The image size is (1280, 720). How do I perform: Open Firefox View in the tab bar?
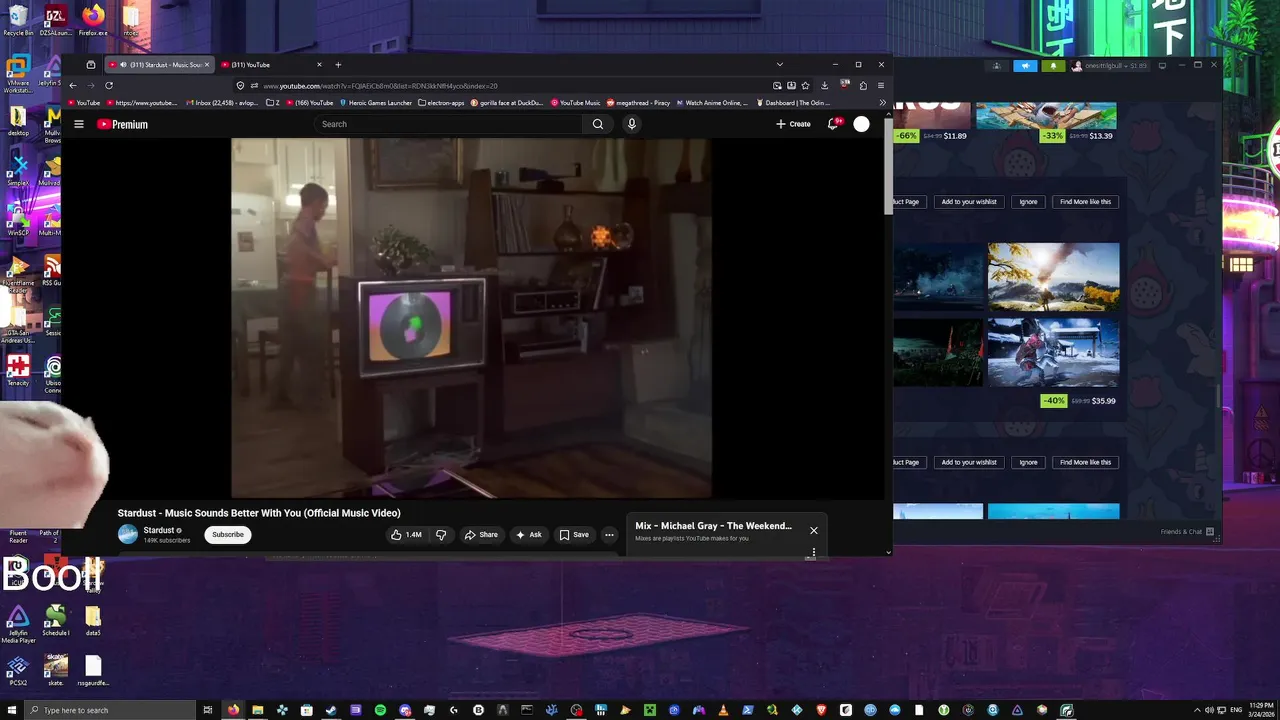coord(91,65)
